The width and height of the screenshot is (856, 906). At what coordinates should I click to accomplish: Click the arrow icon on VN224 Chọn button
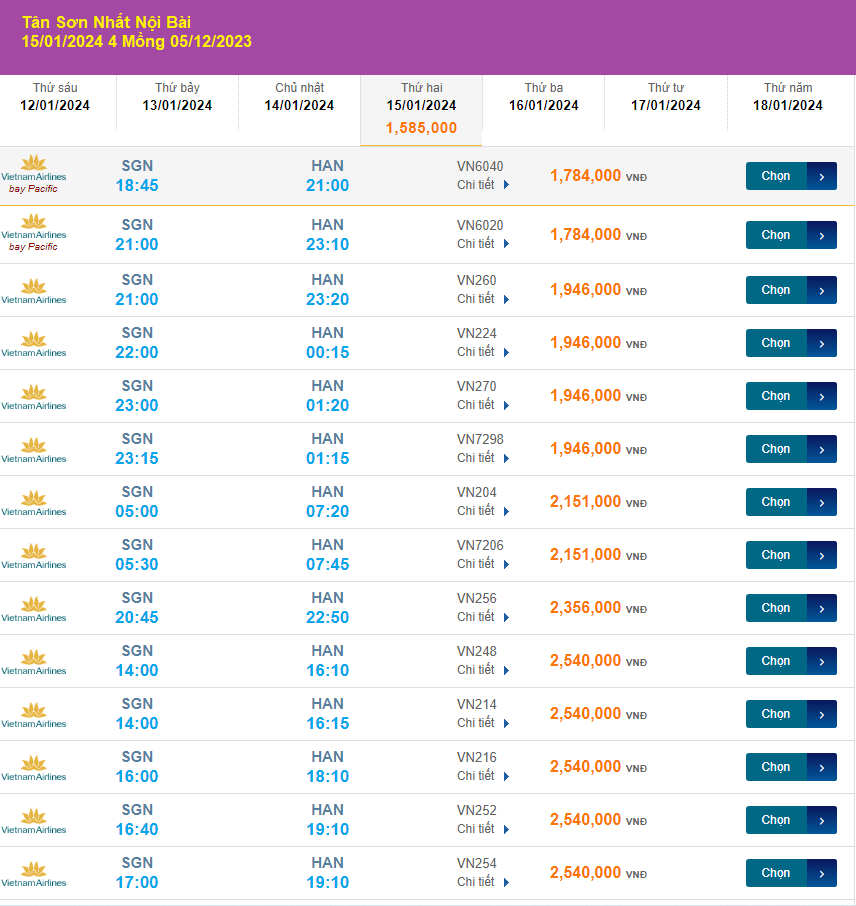pyautogui.click(x=821, y=343)
